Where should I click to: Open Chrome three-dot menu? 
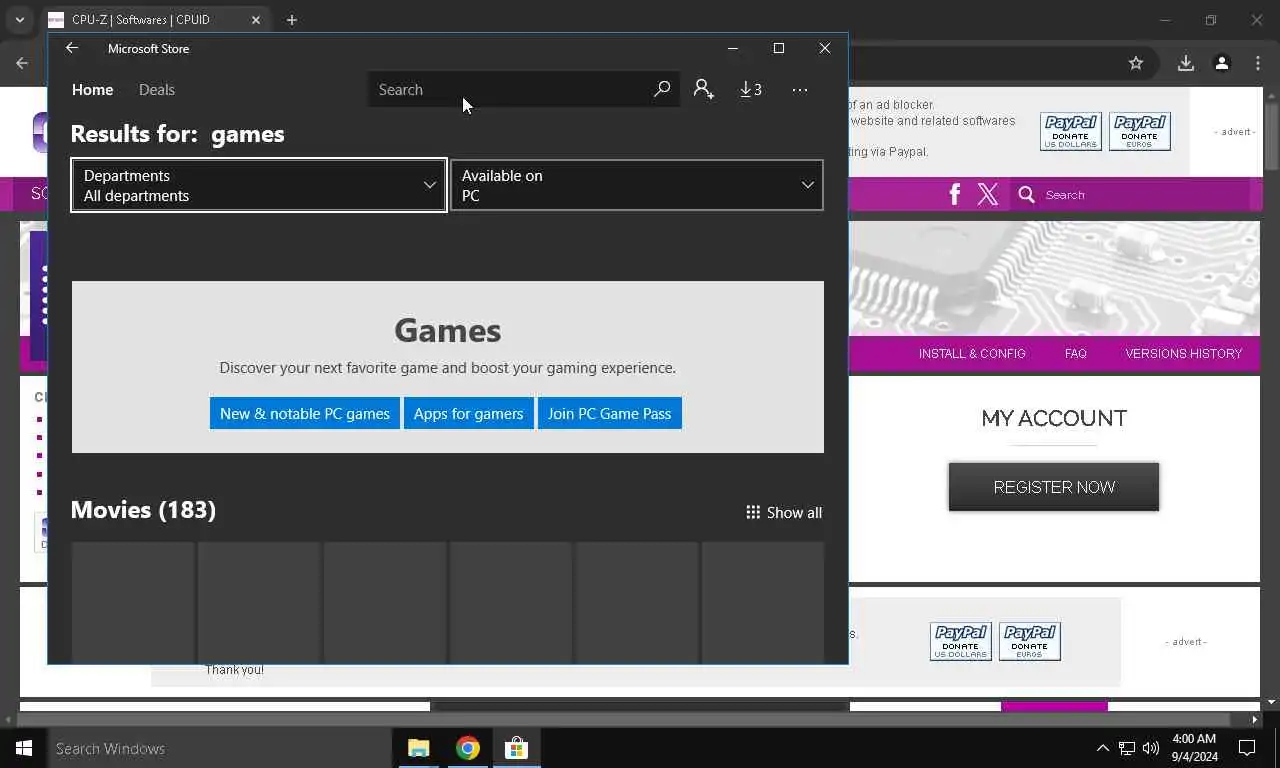(x=1258, y=63)
